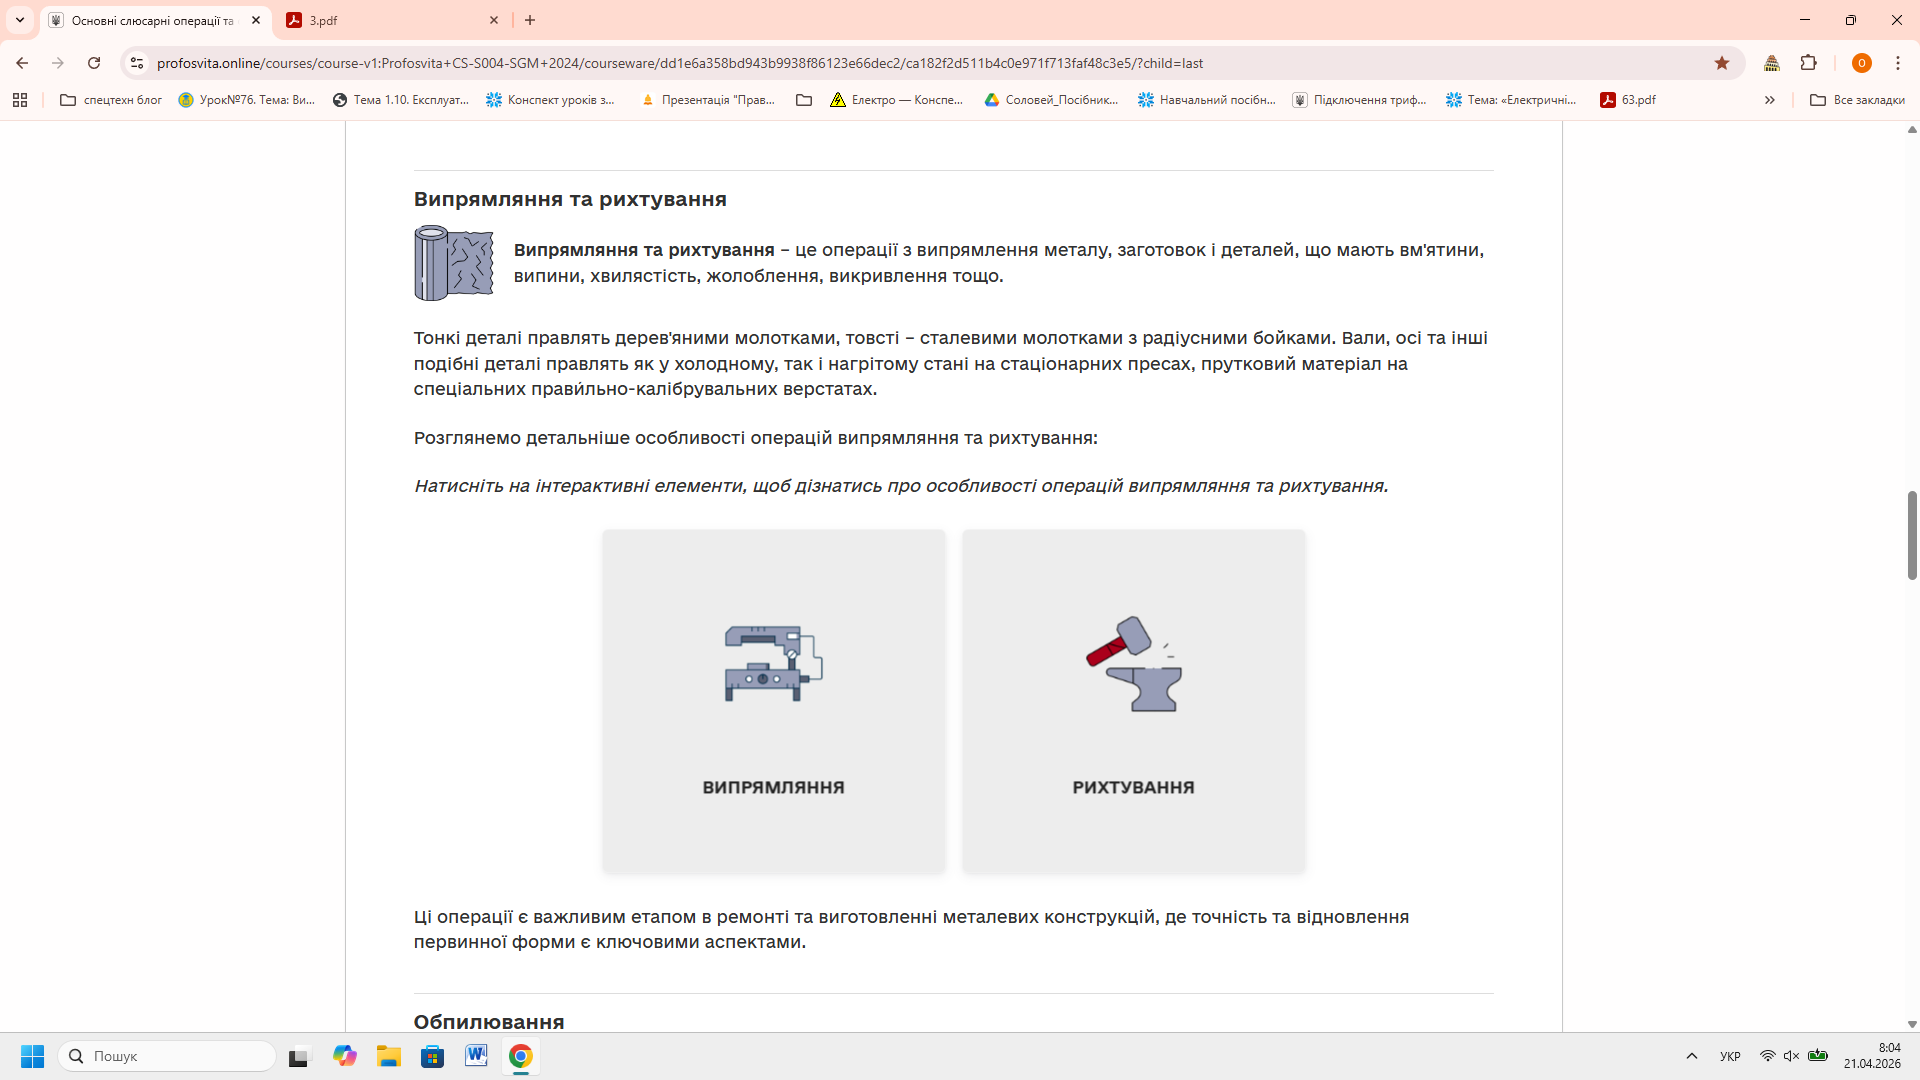Click the Випрямляння та рихтування heading
The height and width of the screenshot is (1080, 1920).
(x=570, y=199)
